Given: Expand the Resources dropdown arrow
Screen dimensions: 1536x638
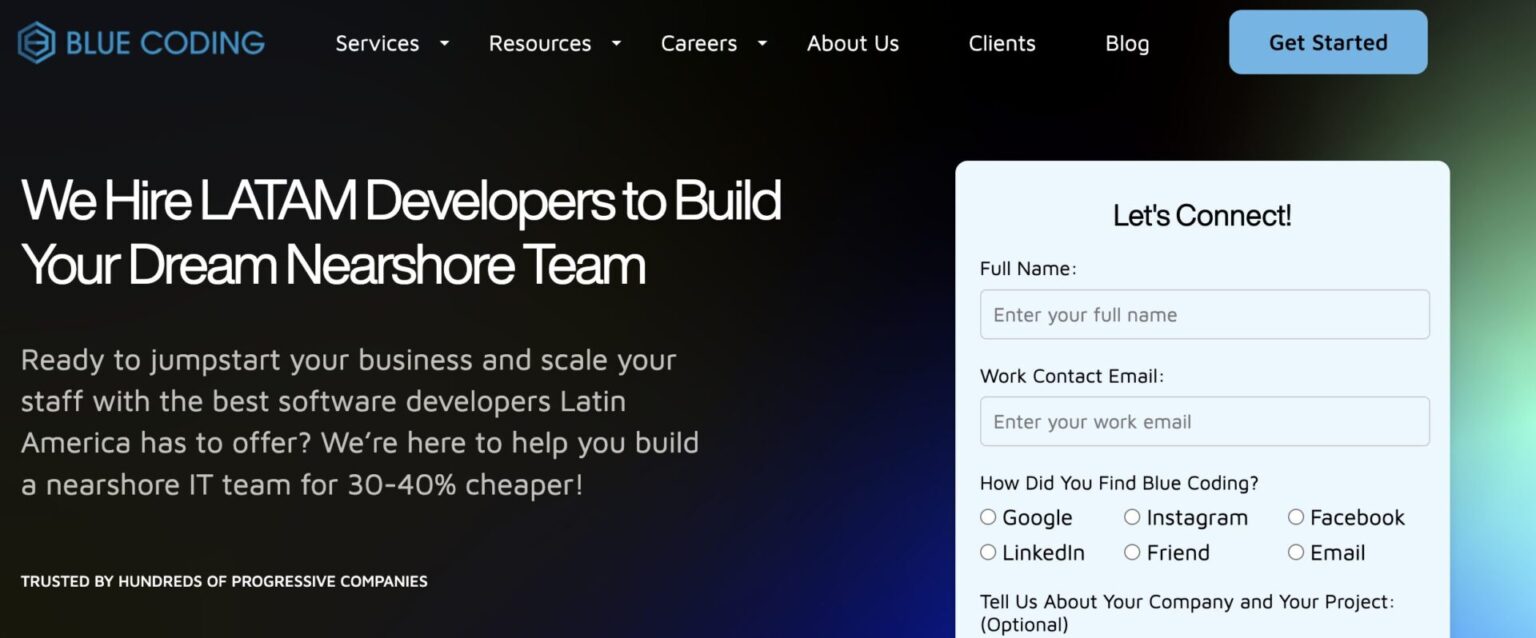Looking at the screenshot, I should click(616, 44).
